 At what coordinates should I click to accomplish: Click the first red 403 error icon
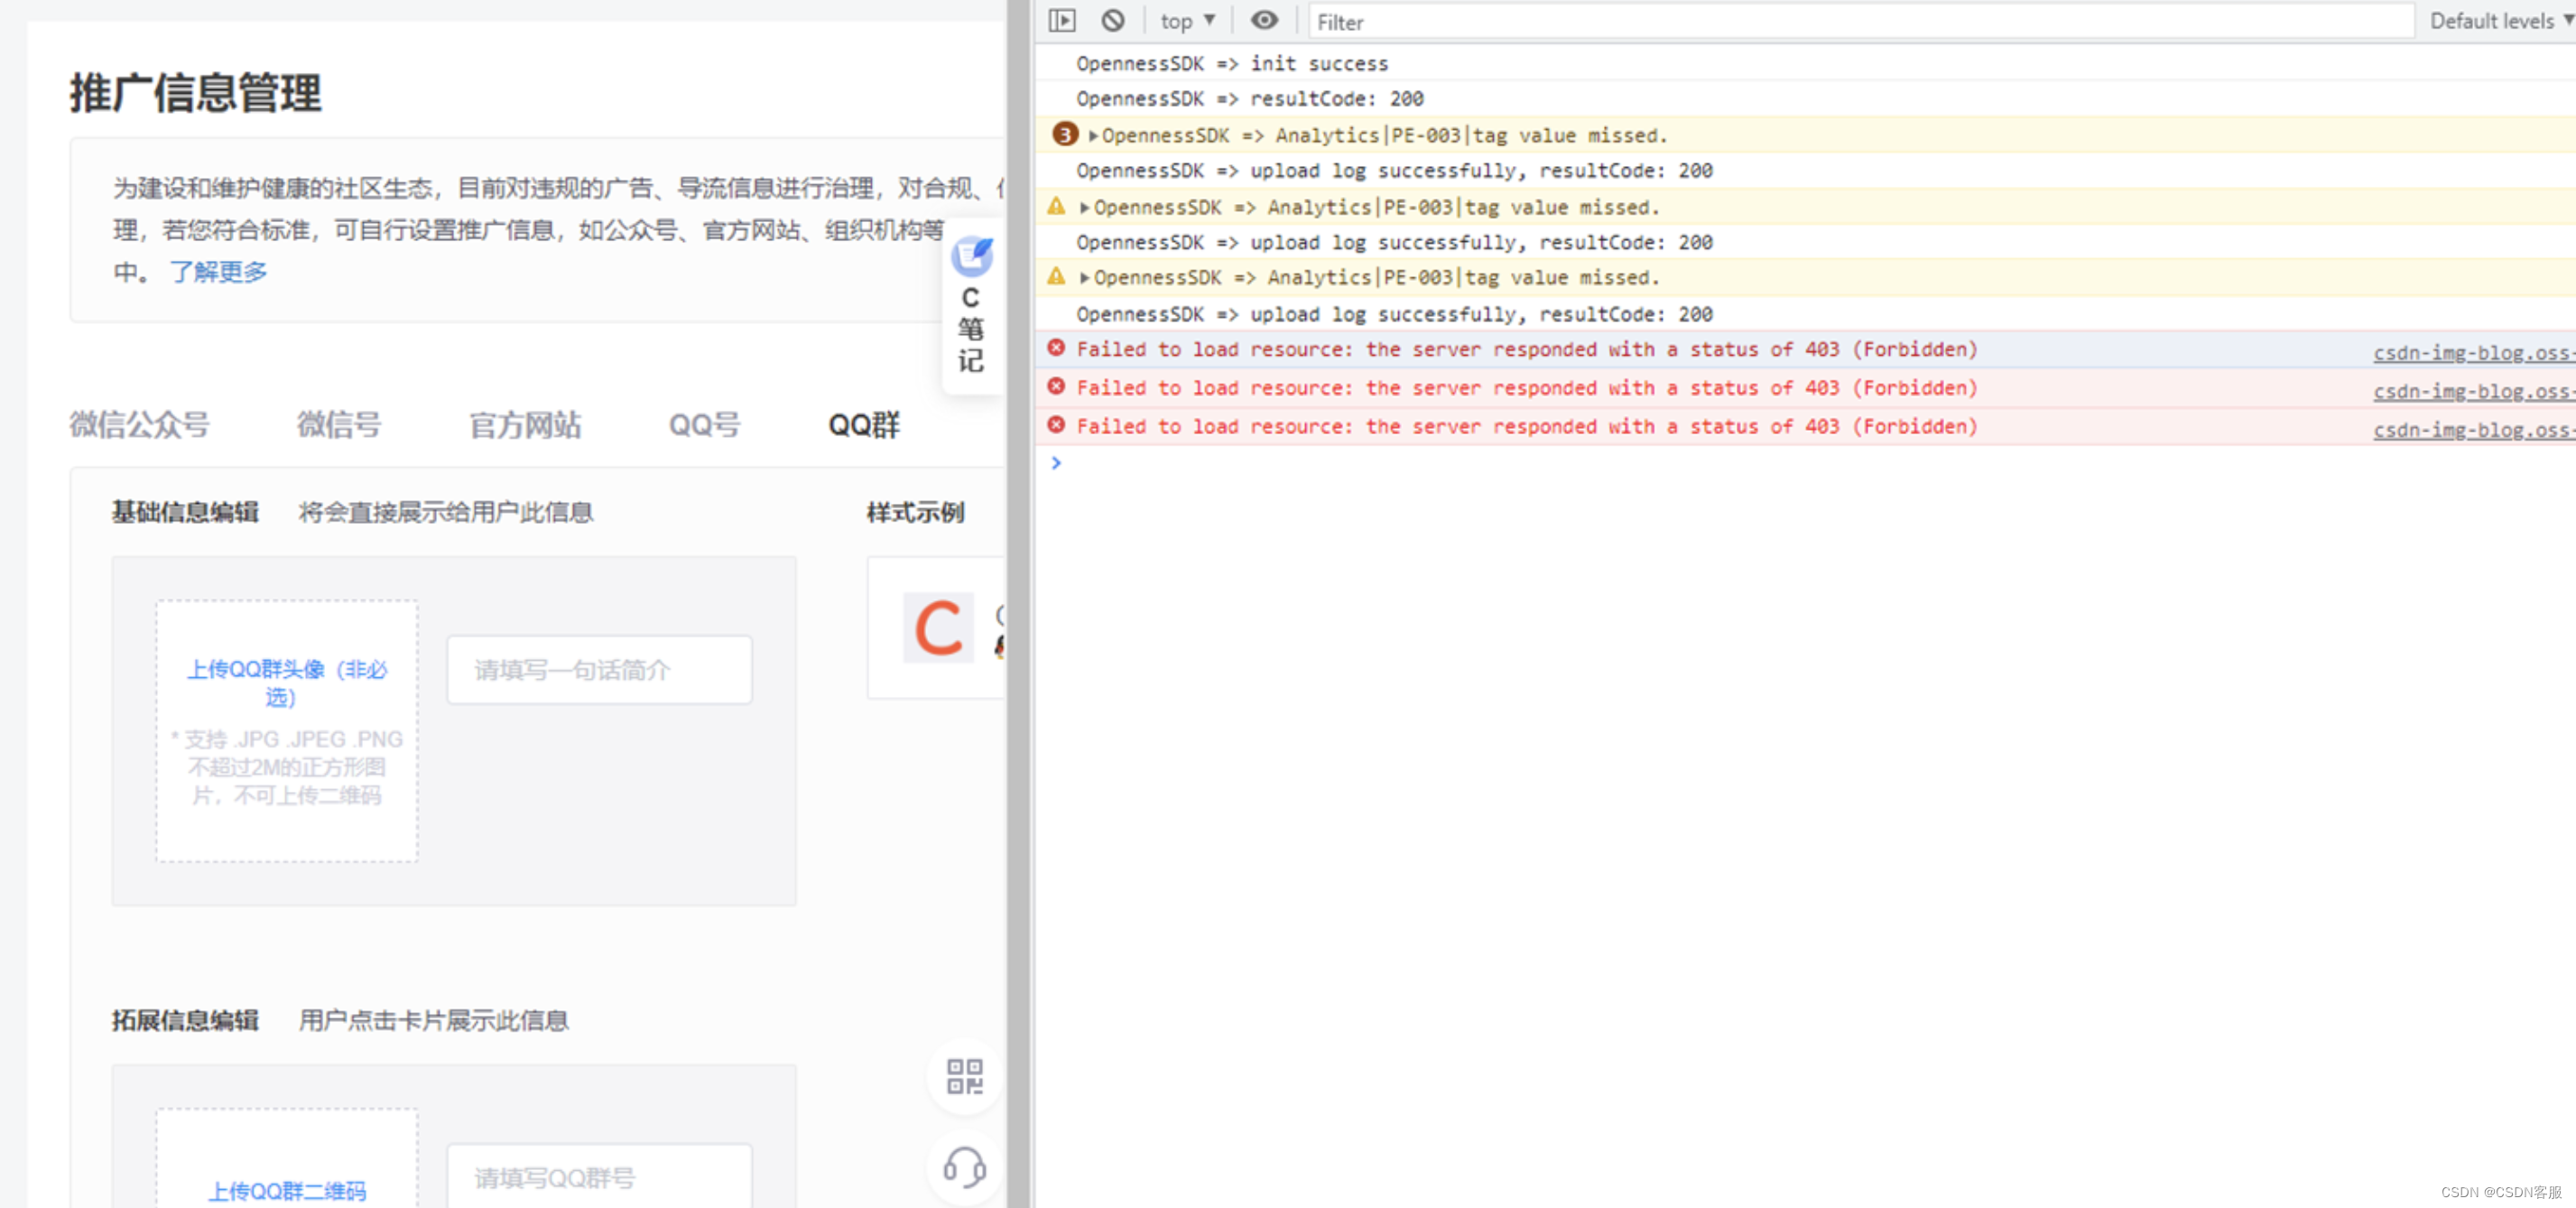(1056, 349)
